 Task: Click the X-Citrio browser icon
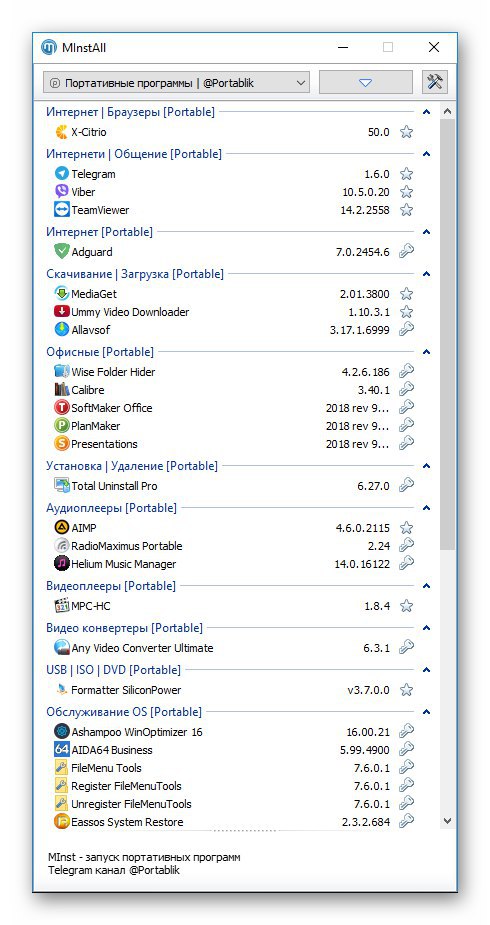[61, 132]
